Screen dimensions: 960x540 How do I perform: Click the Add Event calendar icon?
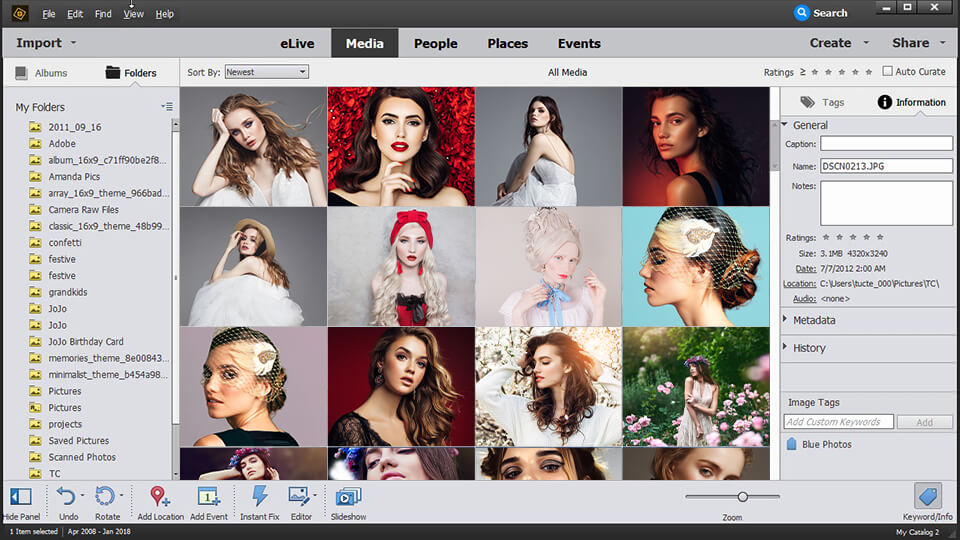[208, 496]
